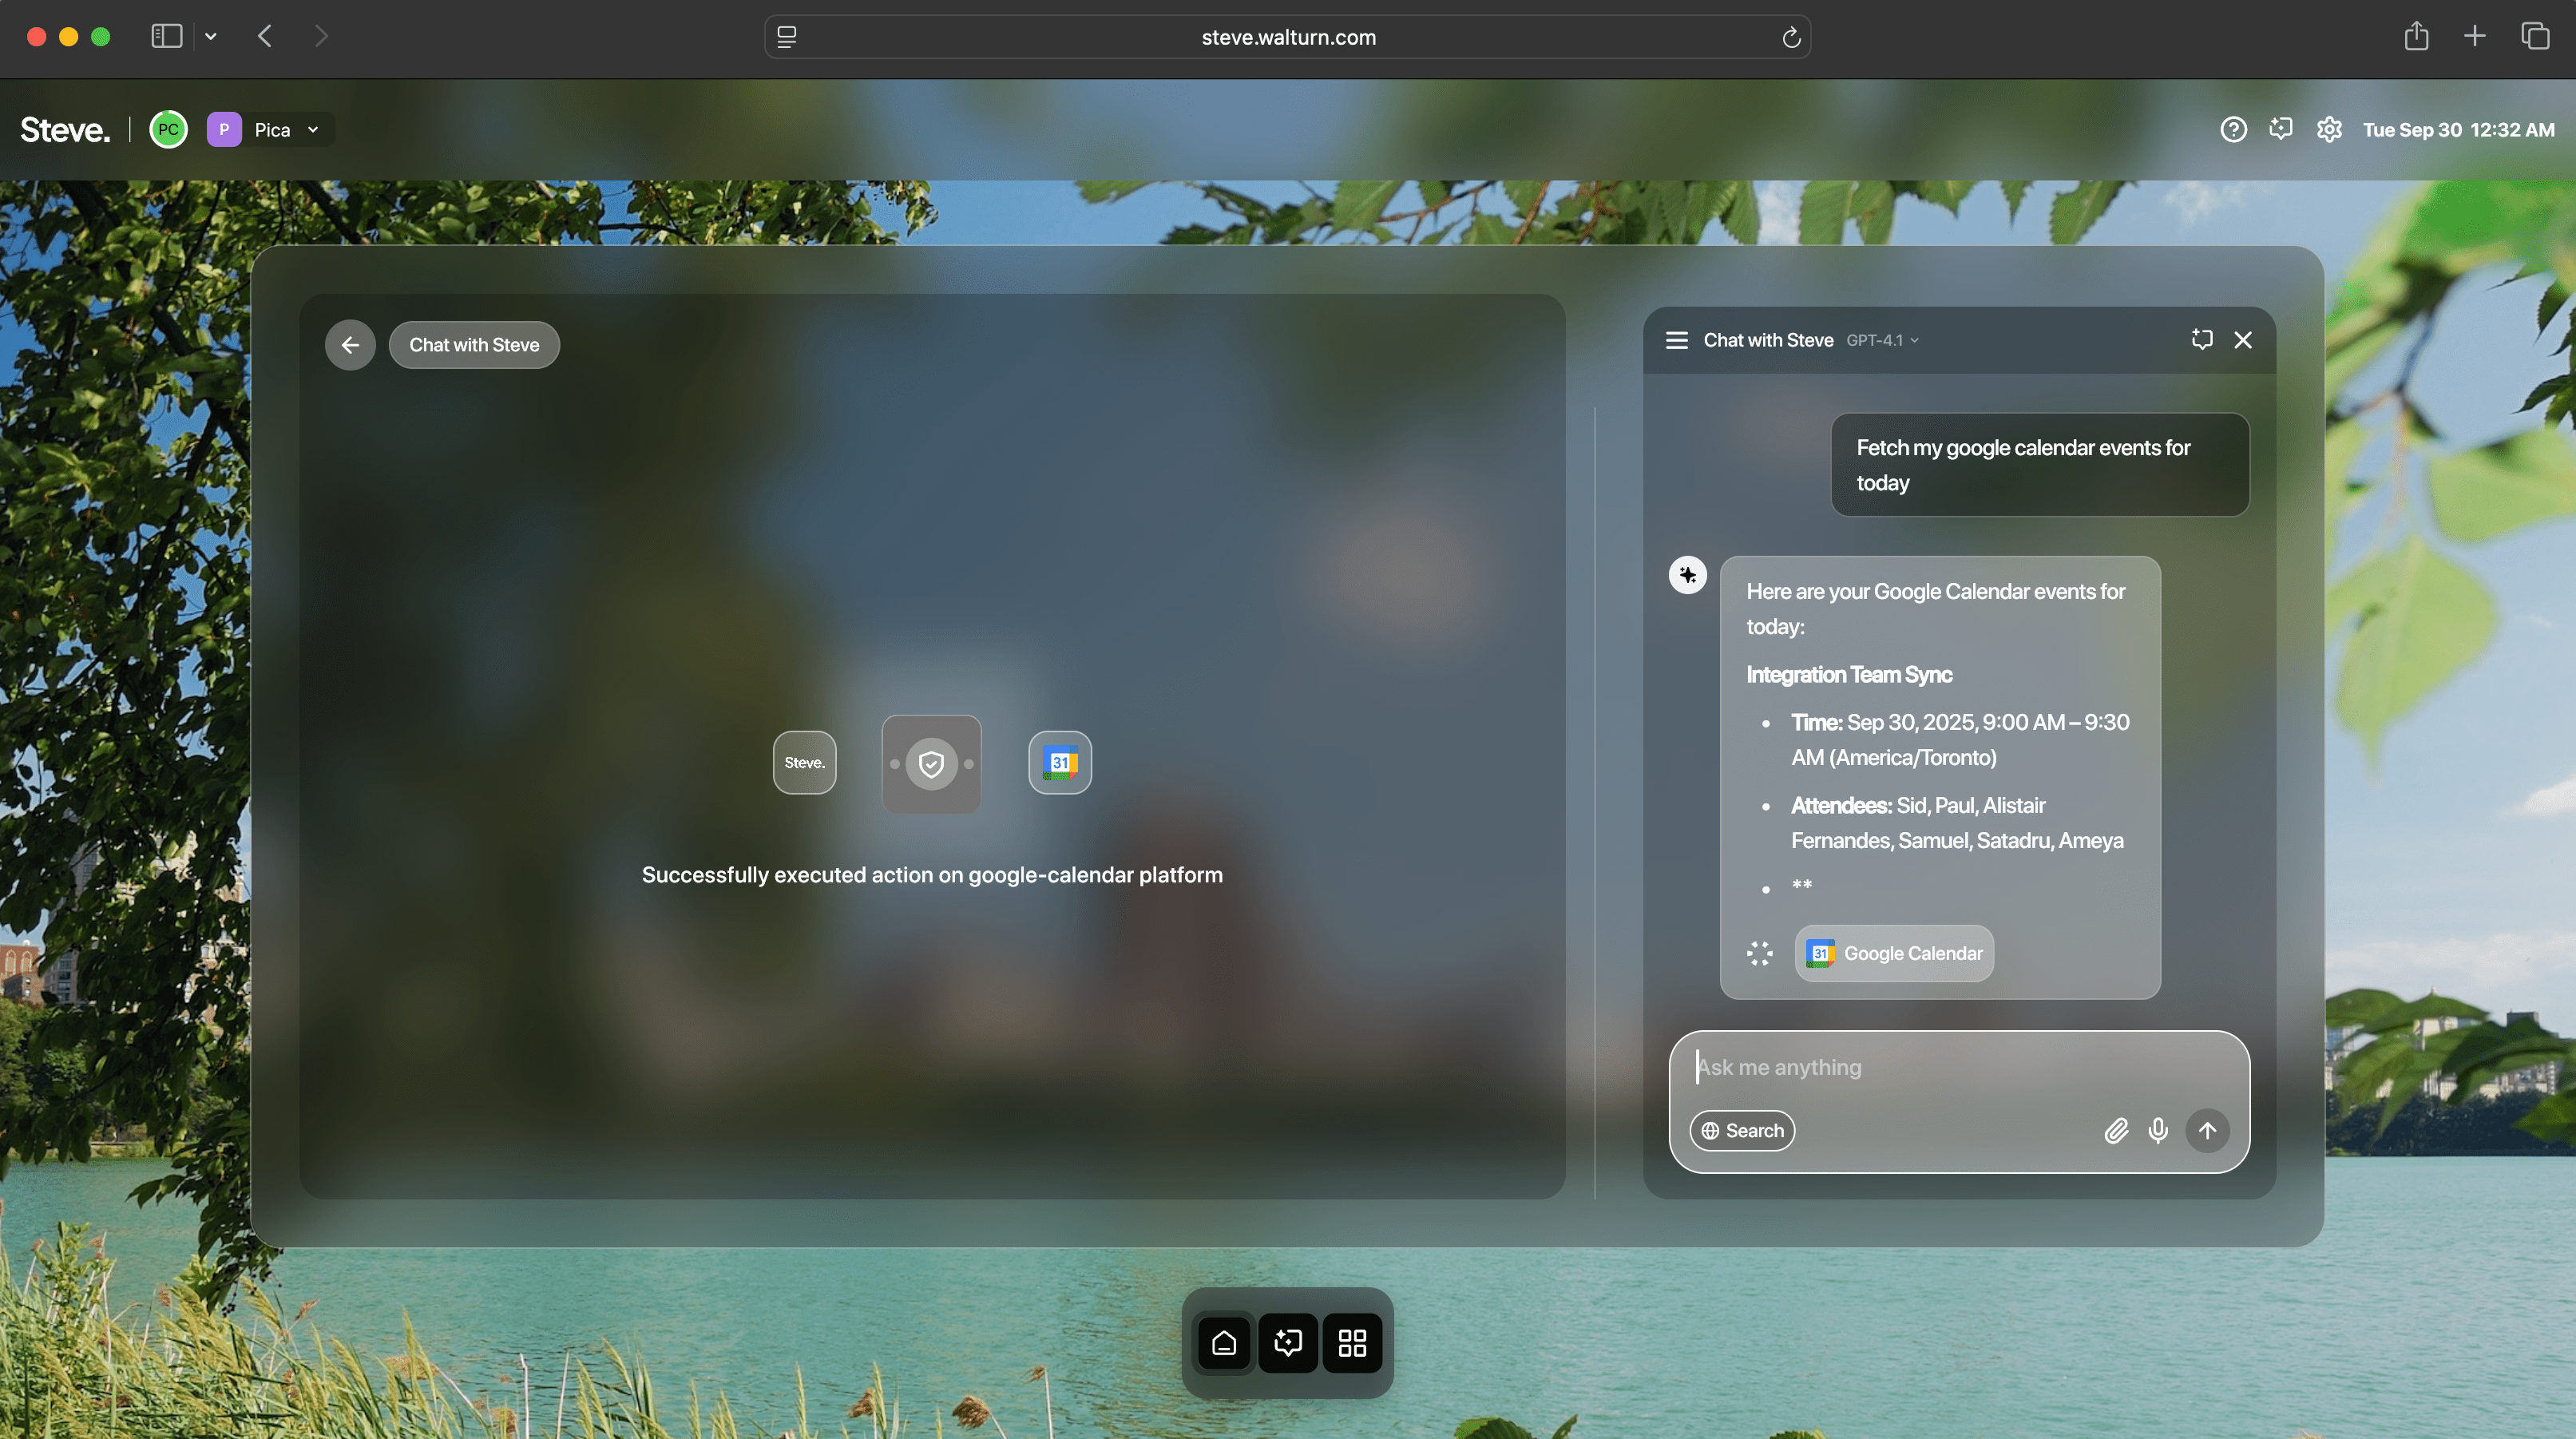2576x1439 pixels.
Task: Click the microphone icon in chat input
Action: coord(2158,1130)
